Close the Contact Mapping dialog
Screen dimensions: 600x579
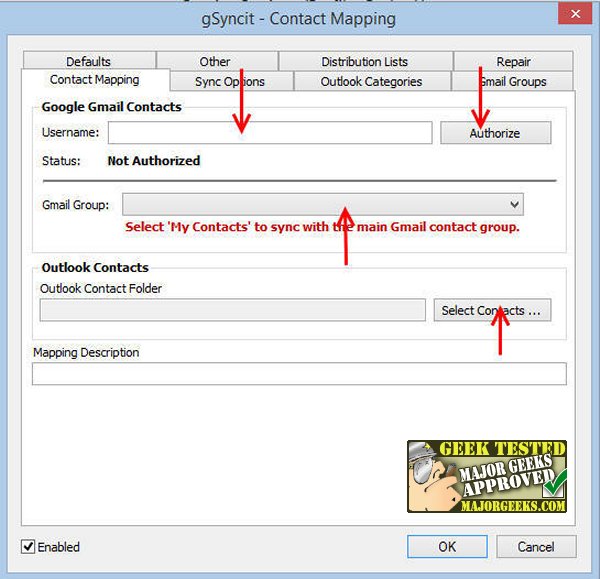point(575,14)
